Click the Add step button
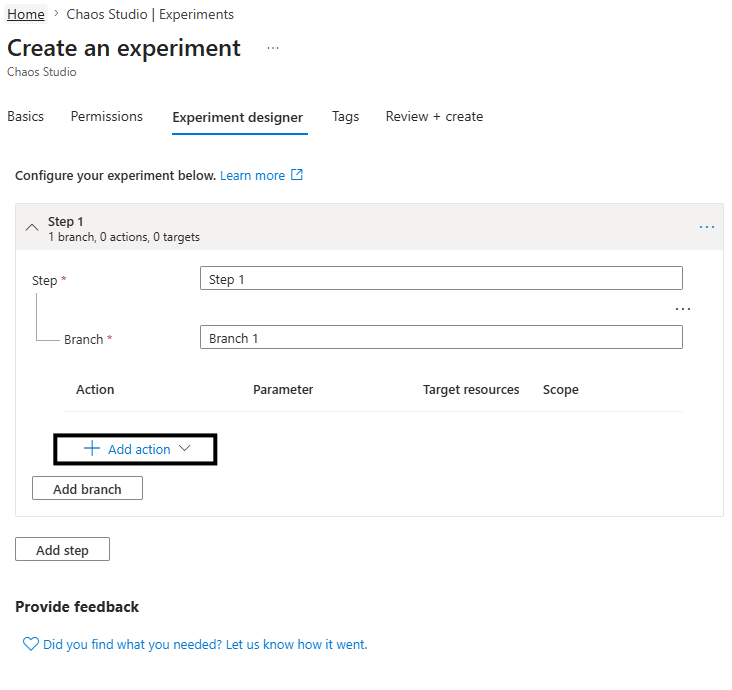The image size is (732, 690). pos(62,550)
